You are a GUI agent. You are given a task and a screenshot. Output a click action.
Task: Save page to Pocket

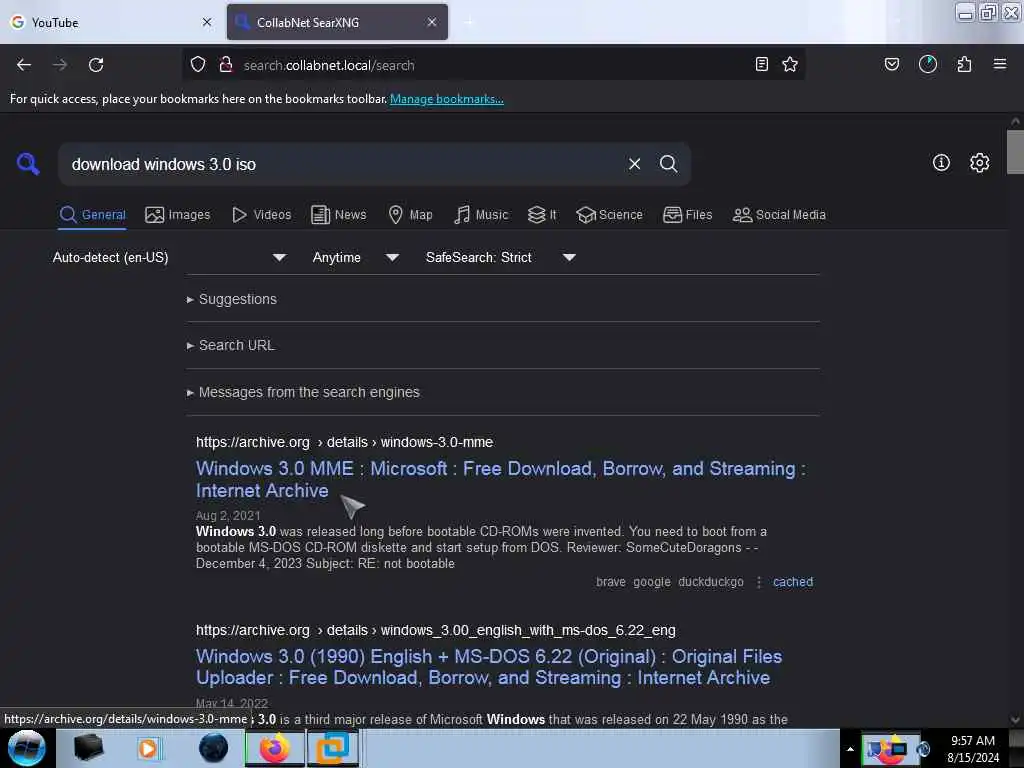891,64
